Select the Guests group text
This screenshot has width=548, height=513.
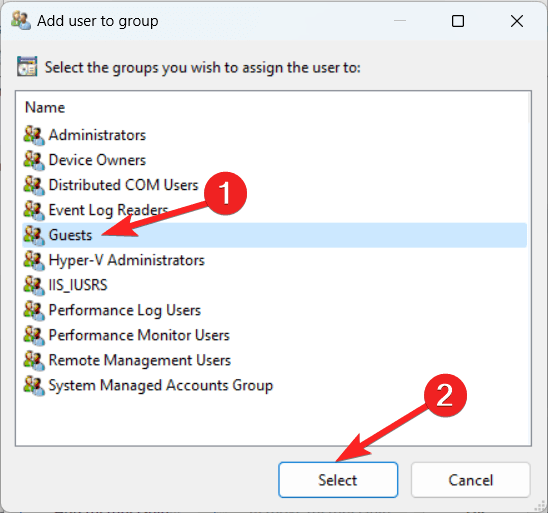click(x=70, y=235)
